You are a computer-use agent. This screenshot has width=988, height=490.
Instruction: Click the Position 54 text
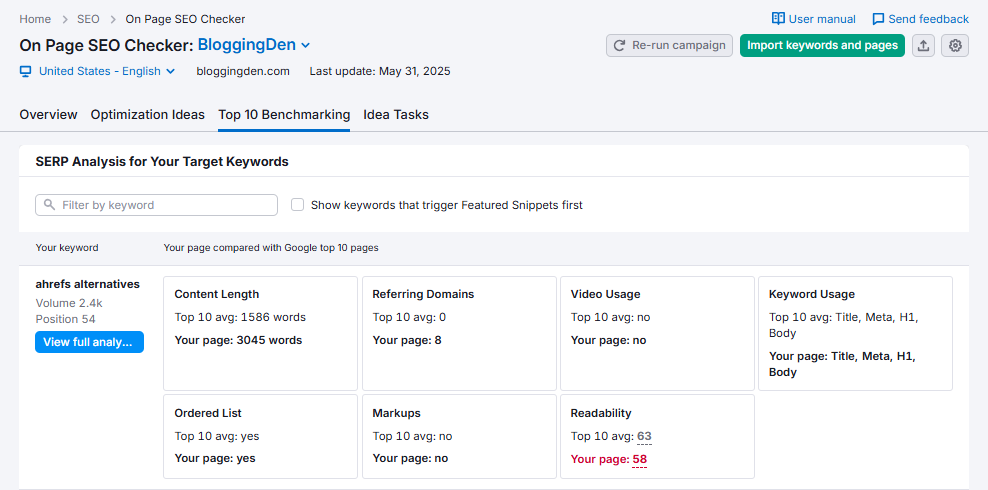click(x=66, y=319)
